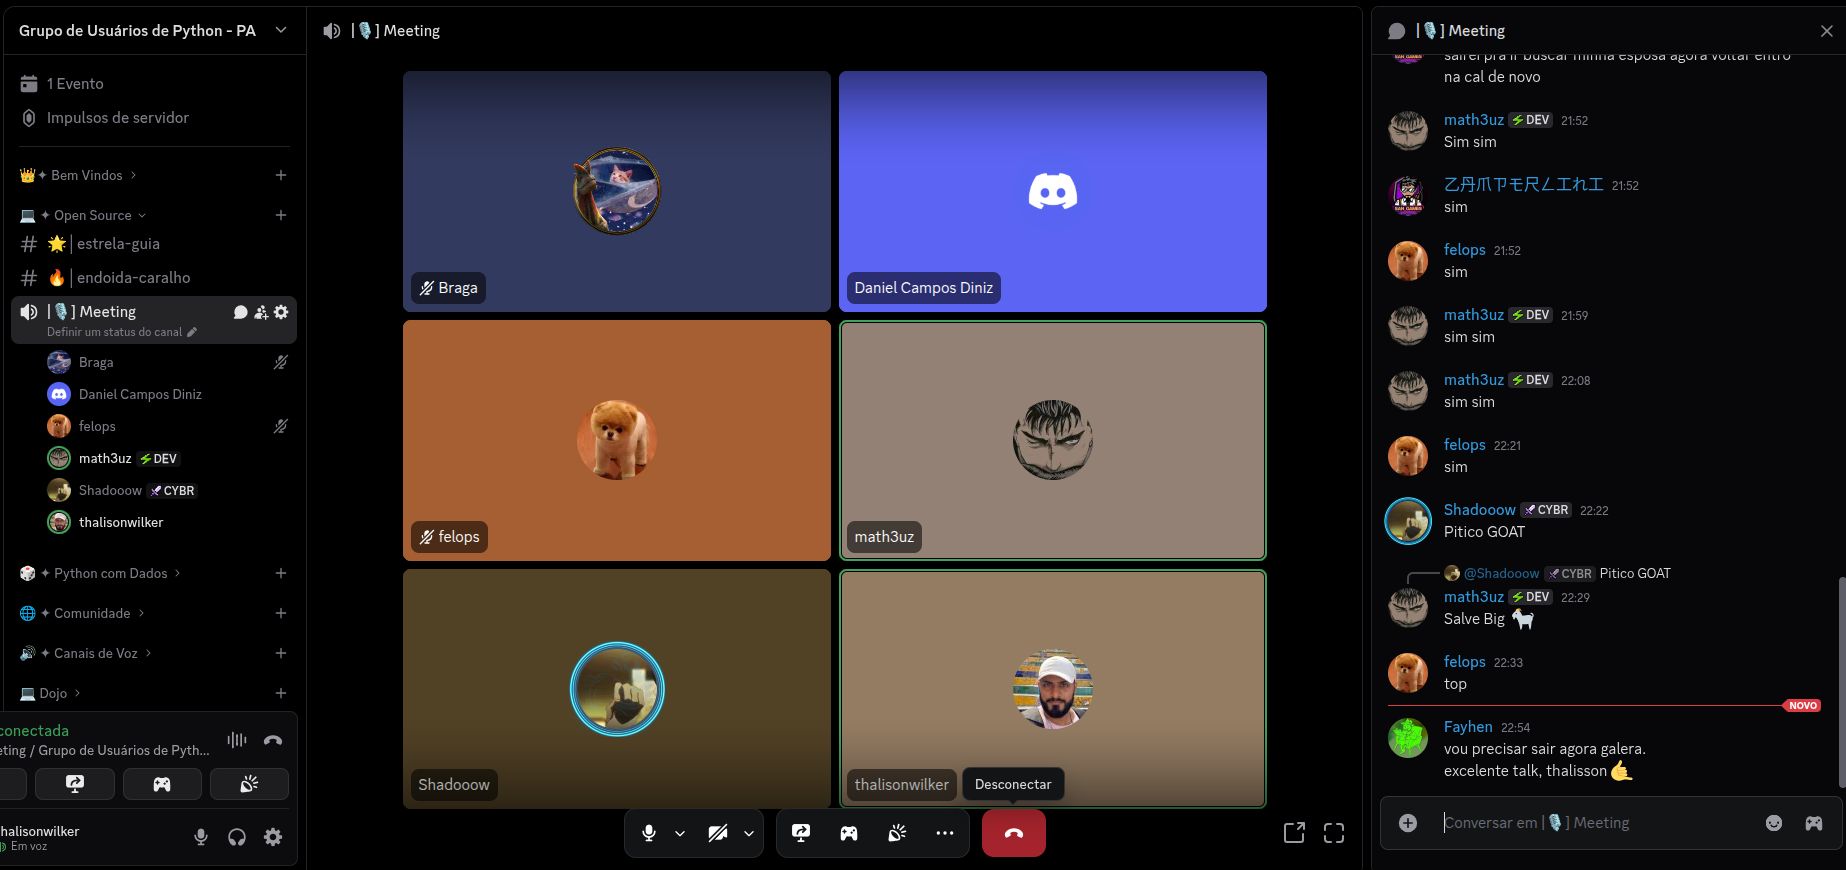
Task: Collapse the Open Source category
Action: pyautogui.click(x=93, y=215)
